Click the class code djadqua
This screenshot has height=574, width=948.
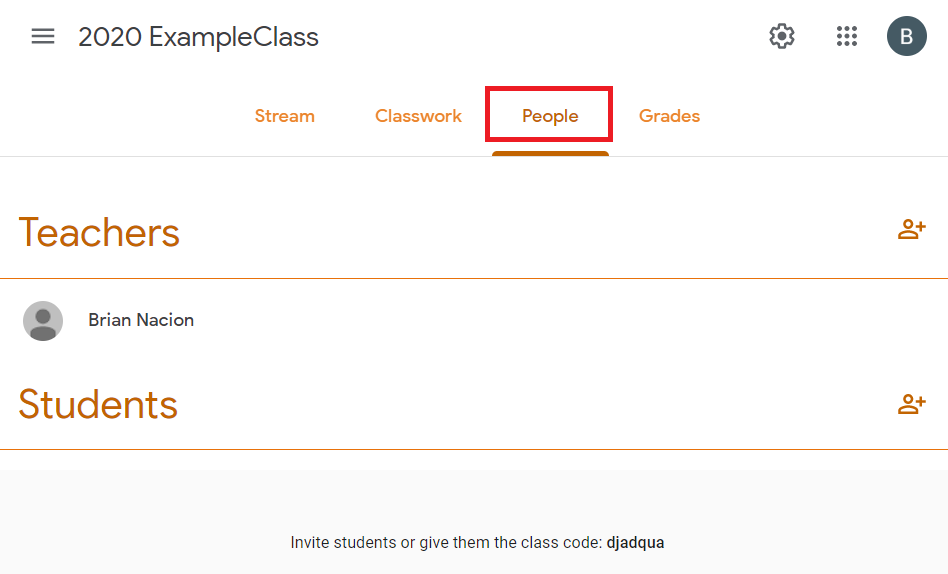point(635,543)
